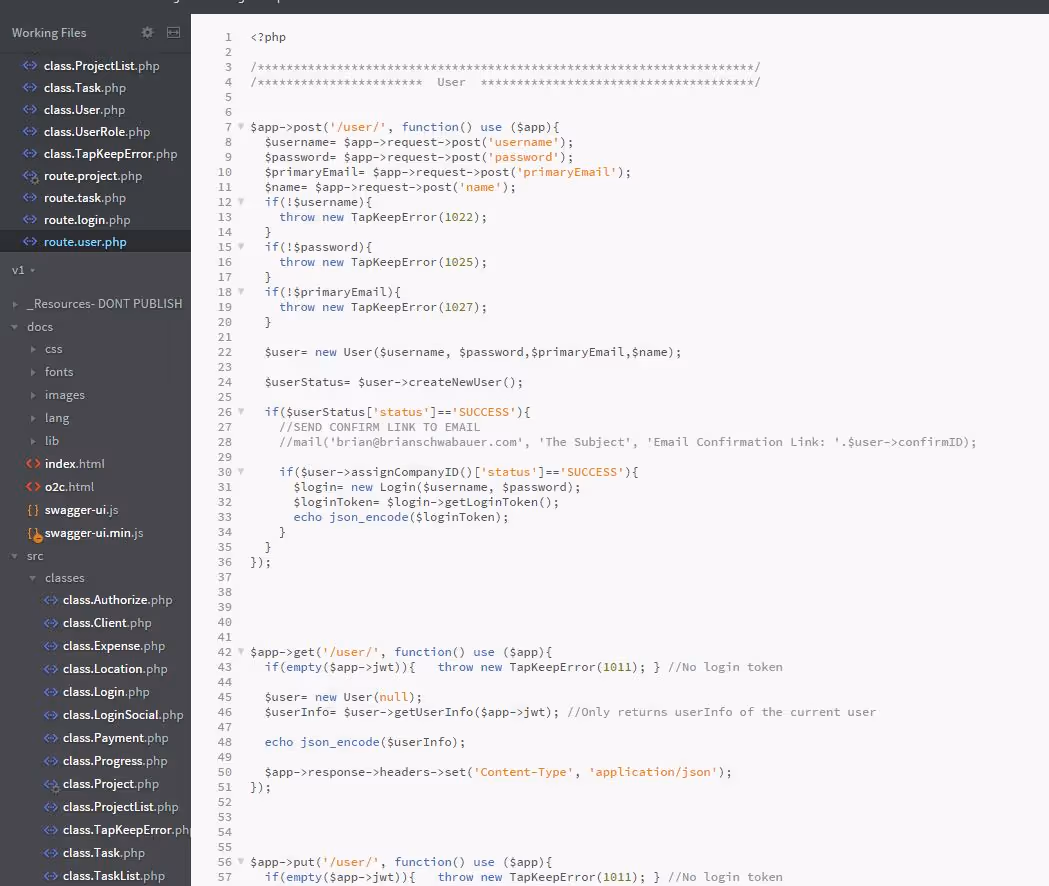Open class.TaskList.php in file tree
The image size is (1049, 886).
click(x=114, y=876)
